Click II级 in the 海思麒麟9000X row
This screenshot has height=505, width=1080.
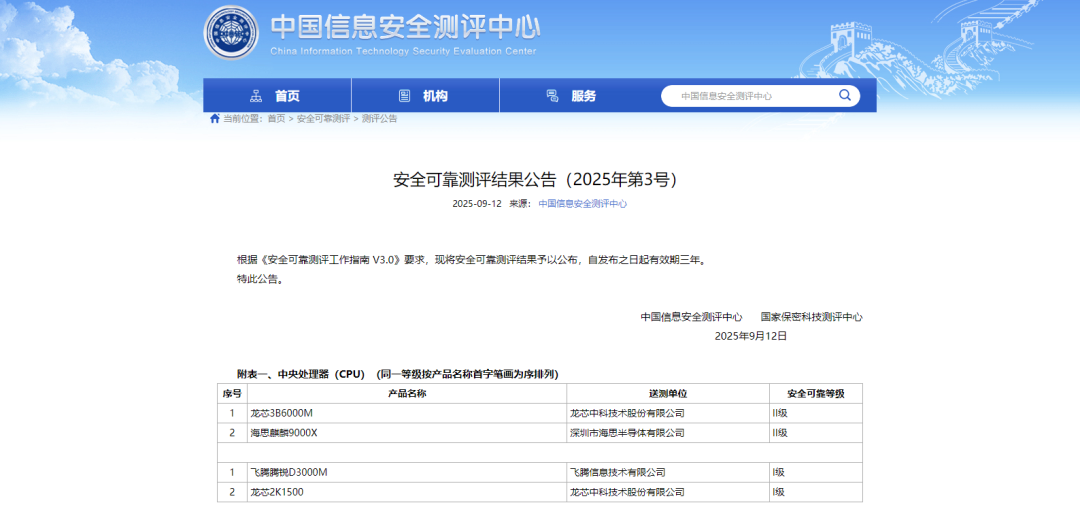pyautogui.click(x=816, y=433)
